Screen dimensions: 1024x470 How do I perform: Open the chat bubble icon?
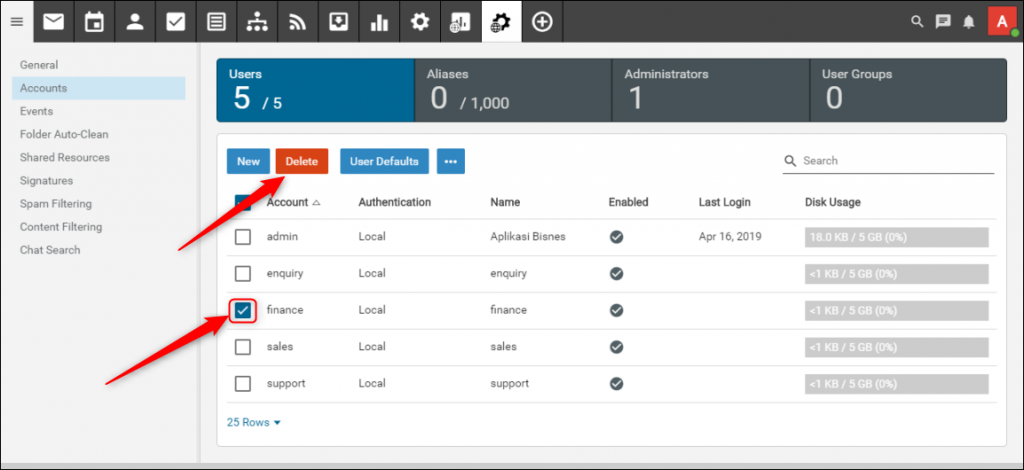point(942,22)
